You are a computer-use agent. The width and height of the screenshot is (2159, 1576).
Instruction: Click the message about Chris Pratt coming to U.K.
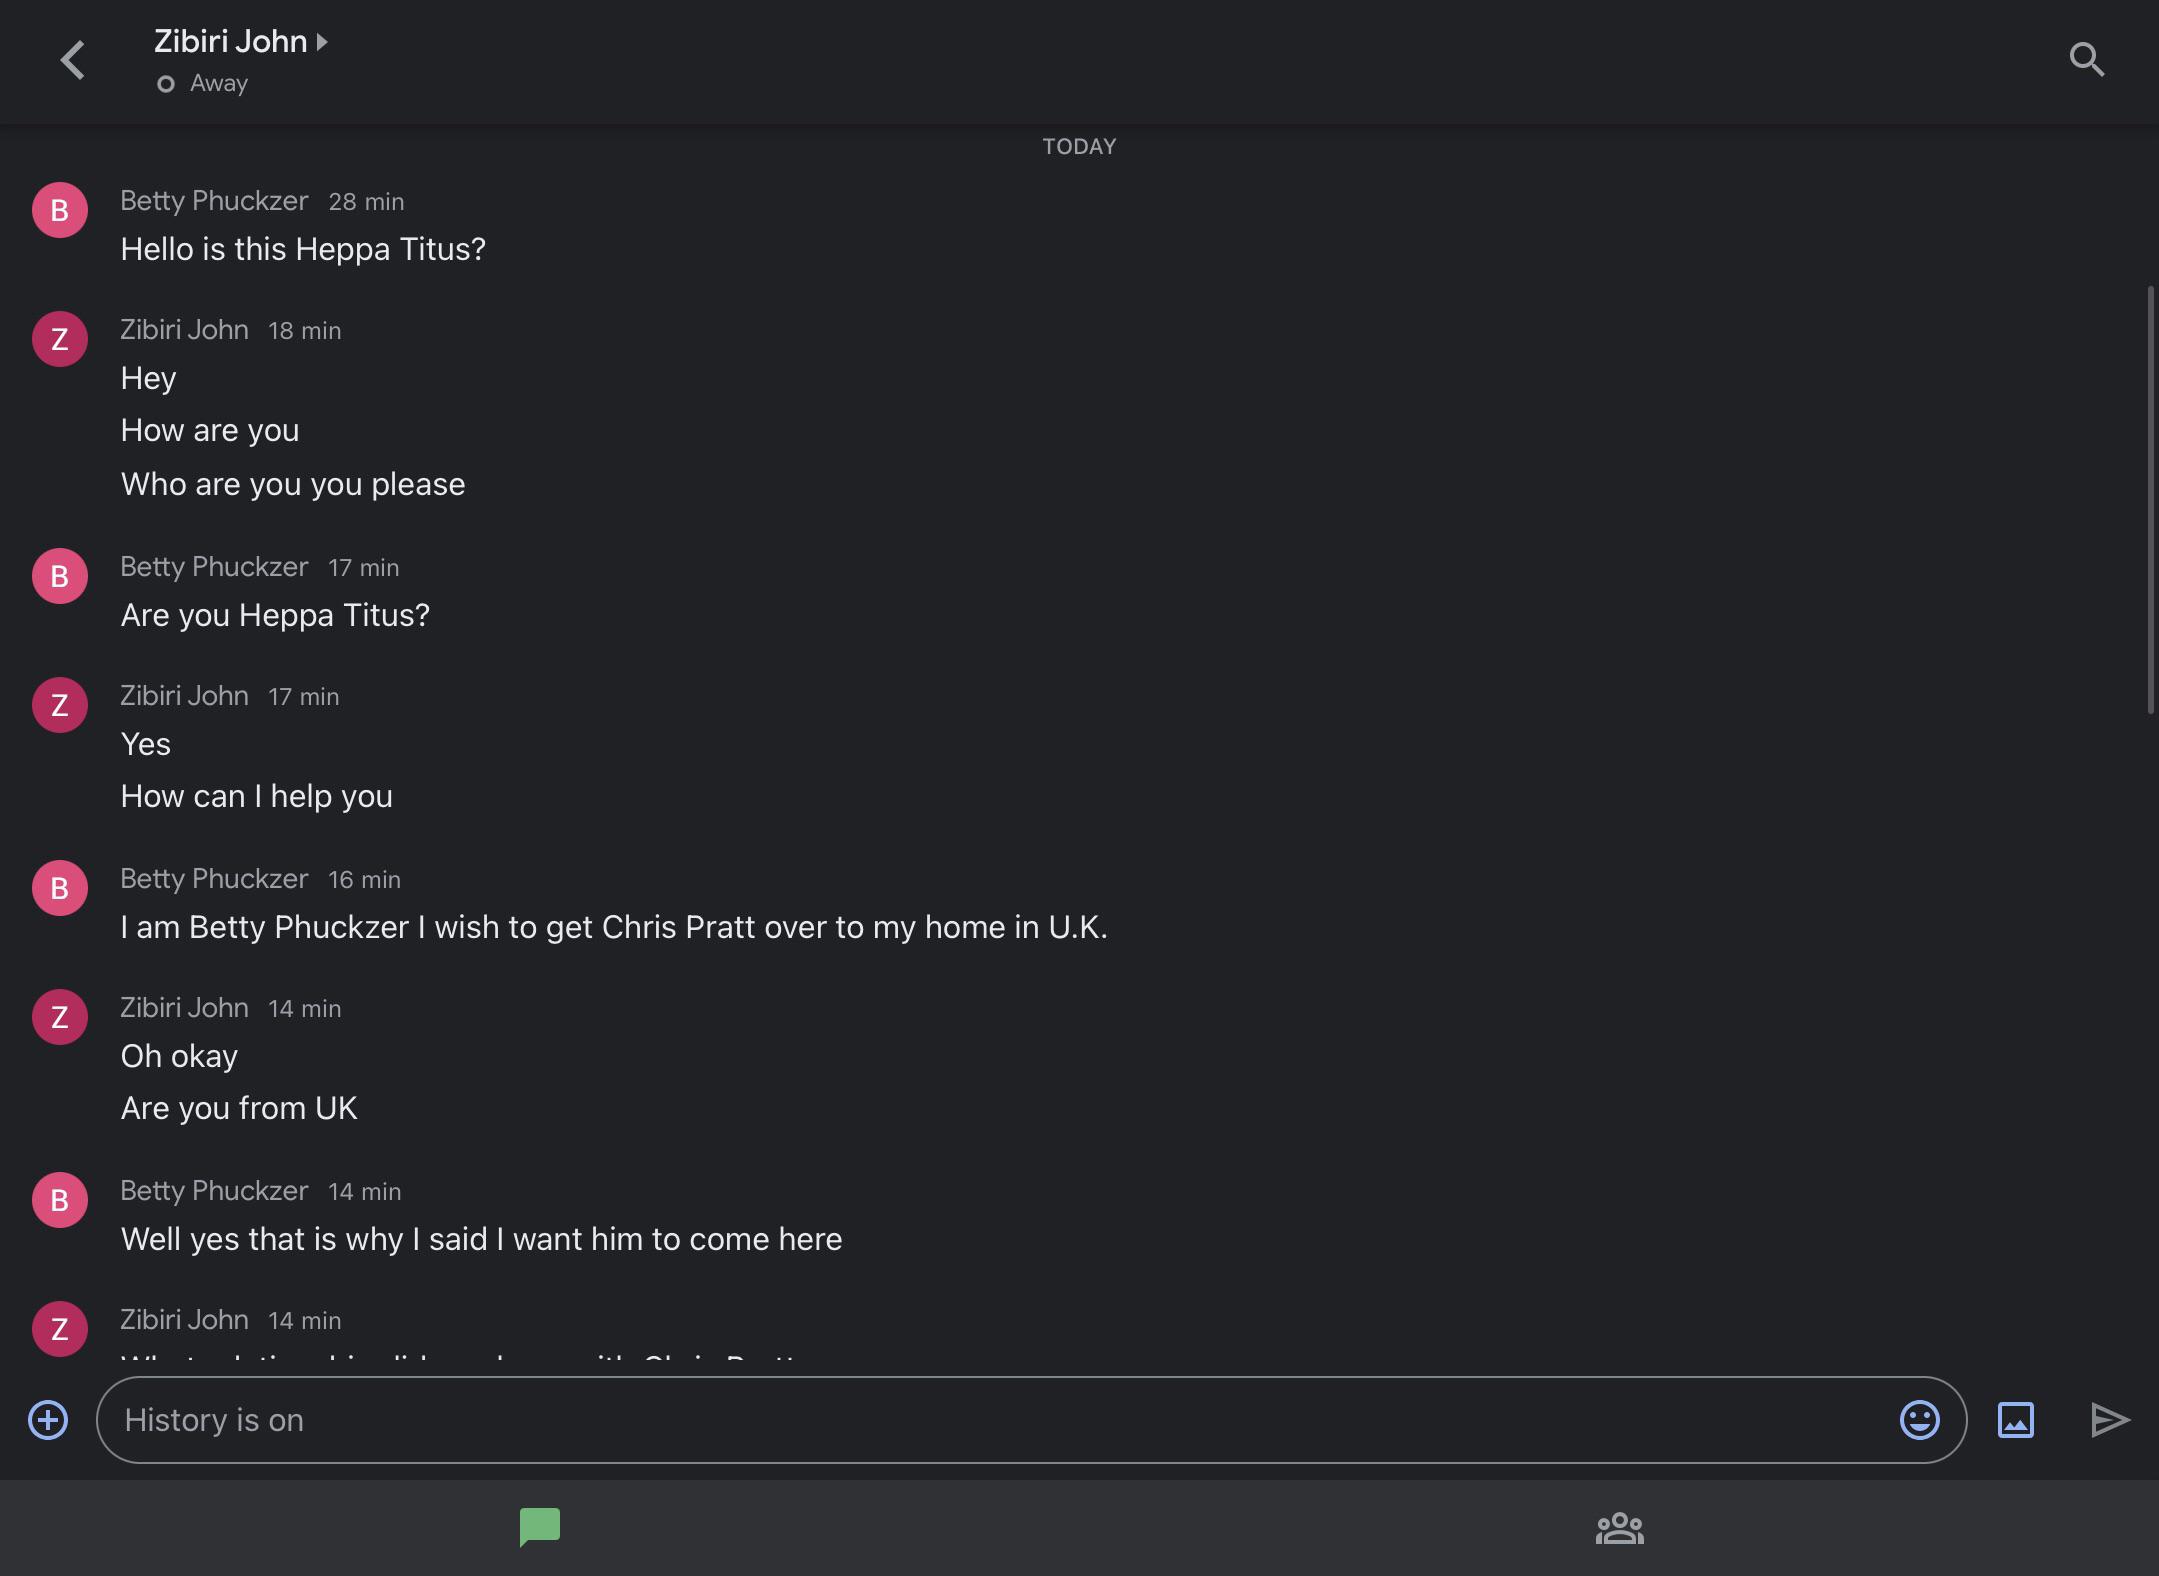(x=614, y=927)
